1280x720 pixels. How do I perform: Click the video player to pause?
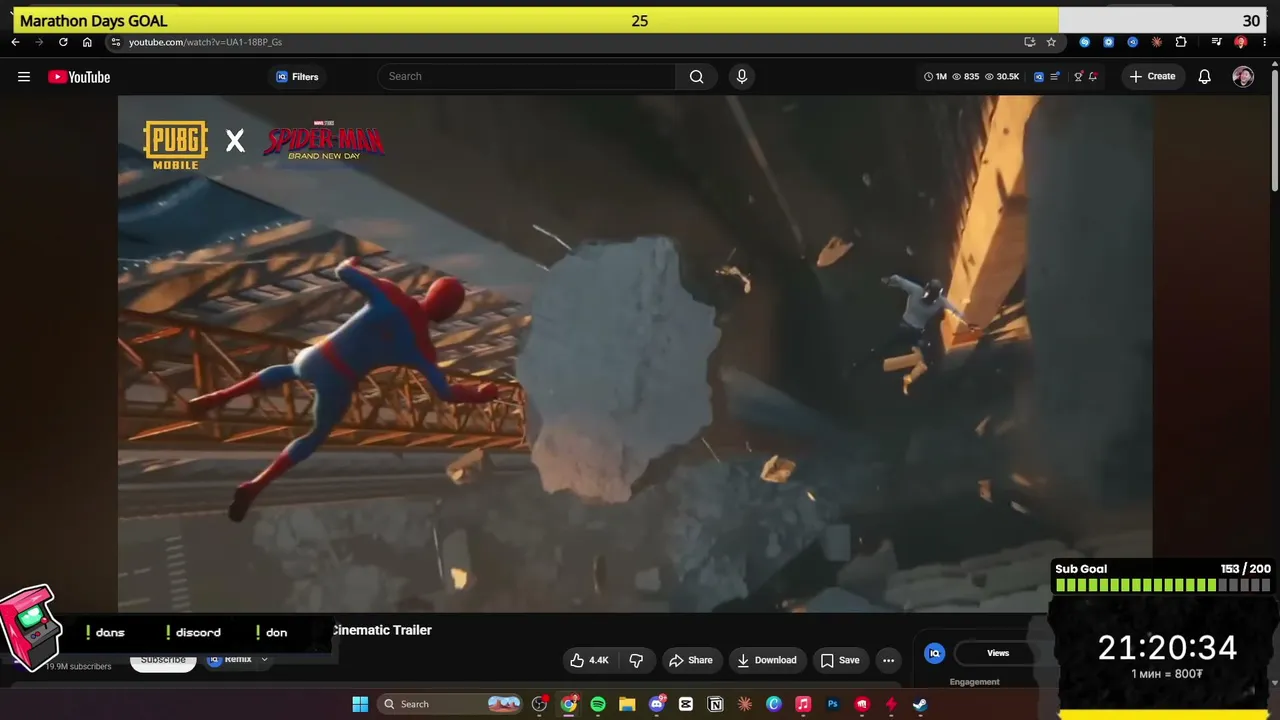click(x=635, y=353)
